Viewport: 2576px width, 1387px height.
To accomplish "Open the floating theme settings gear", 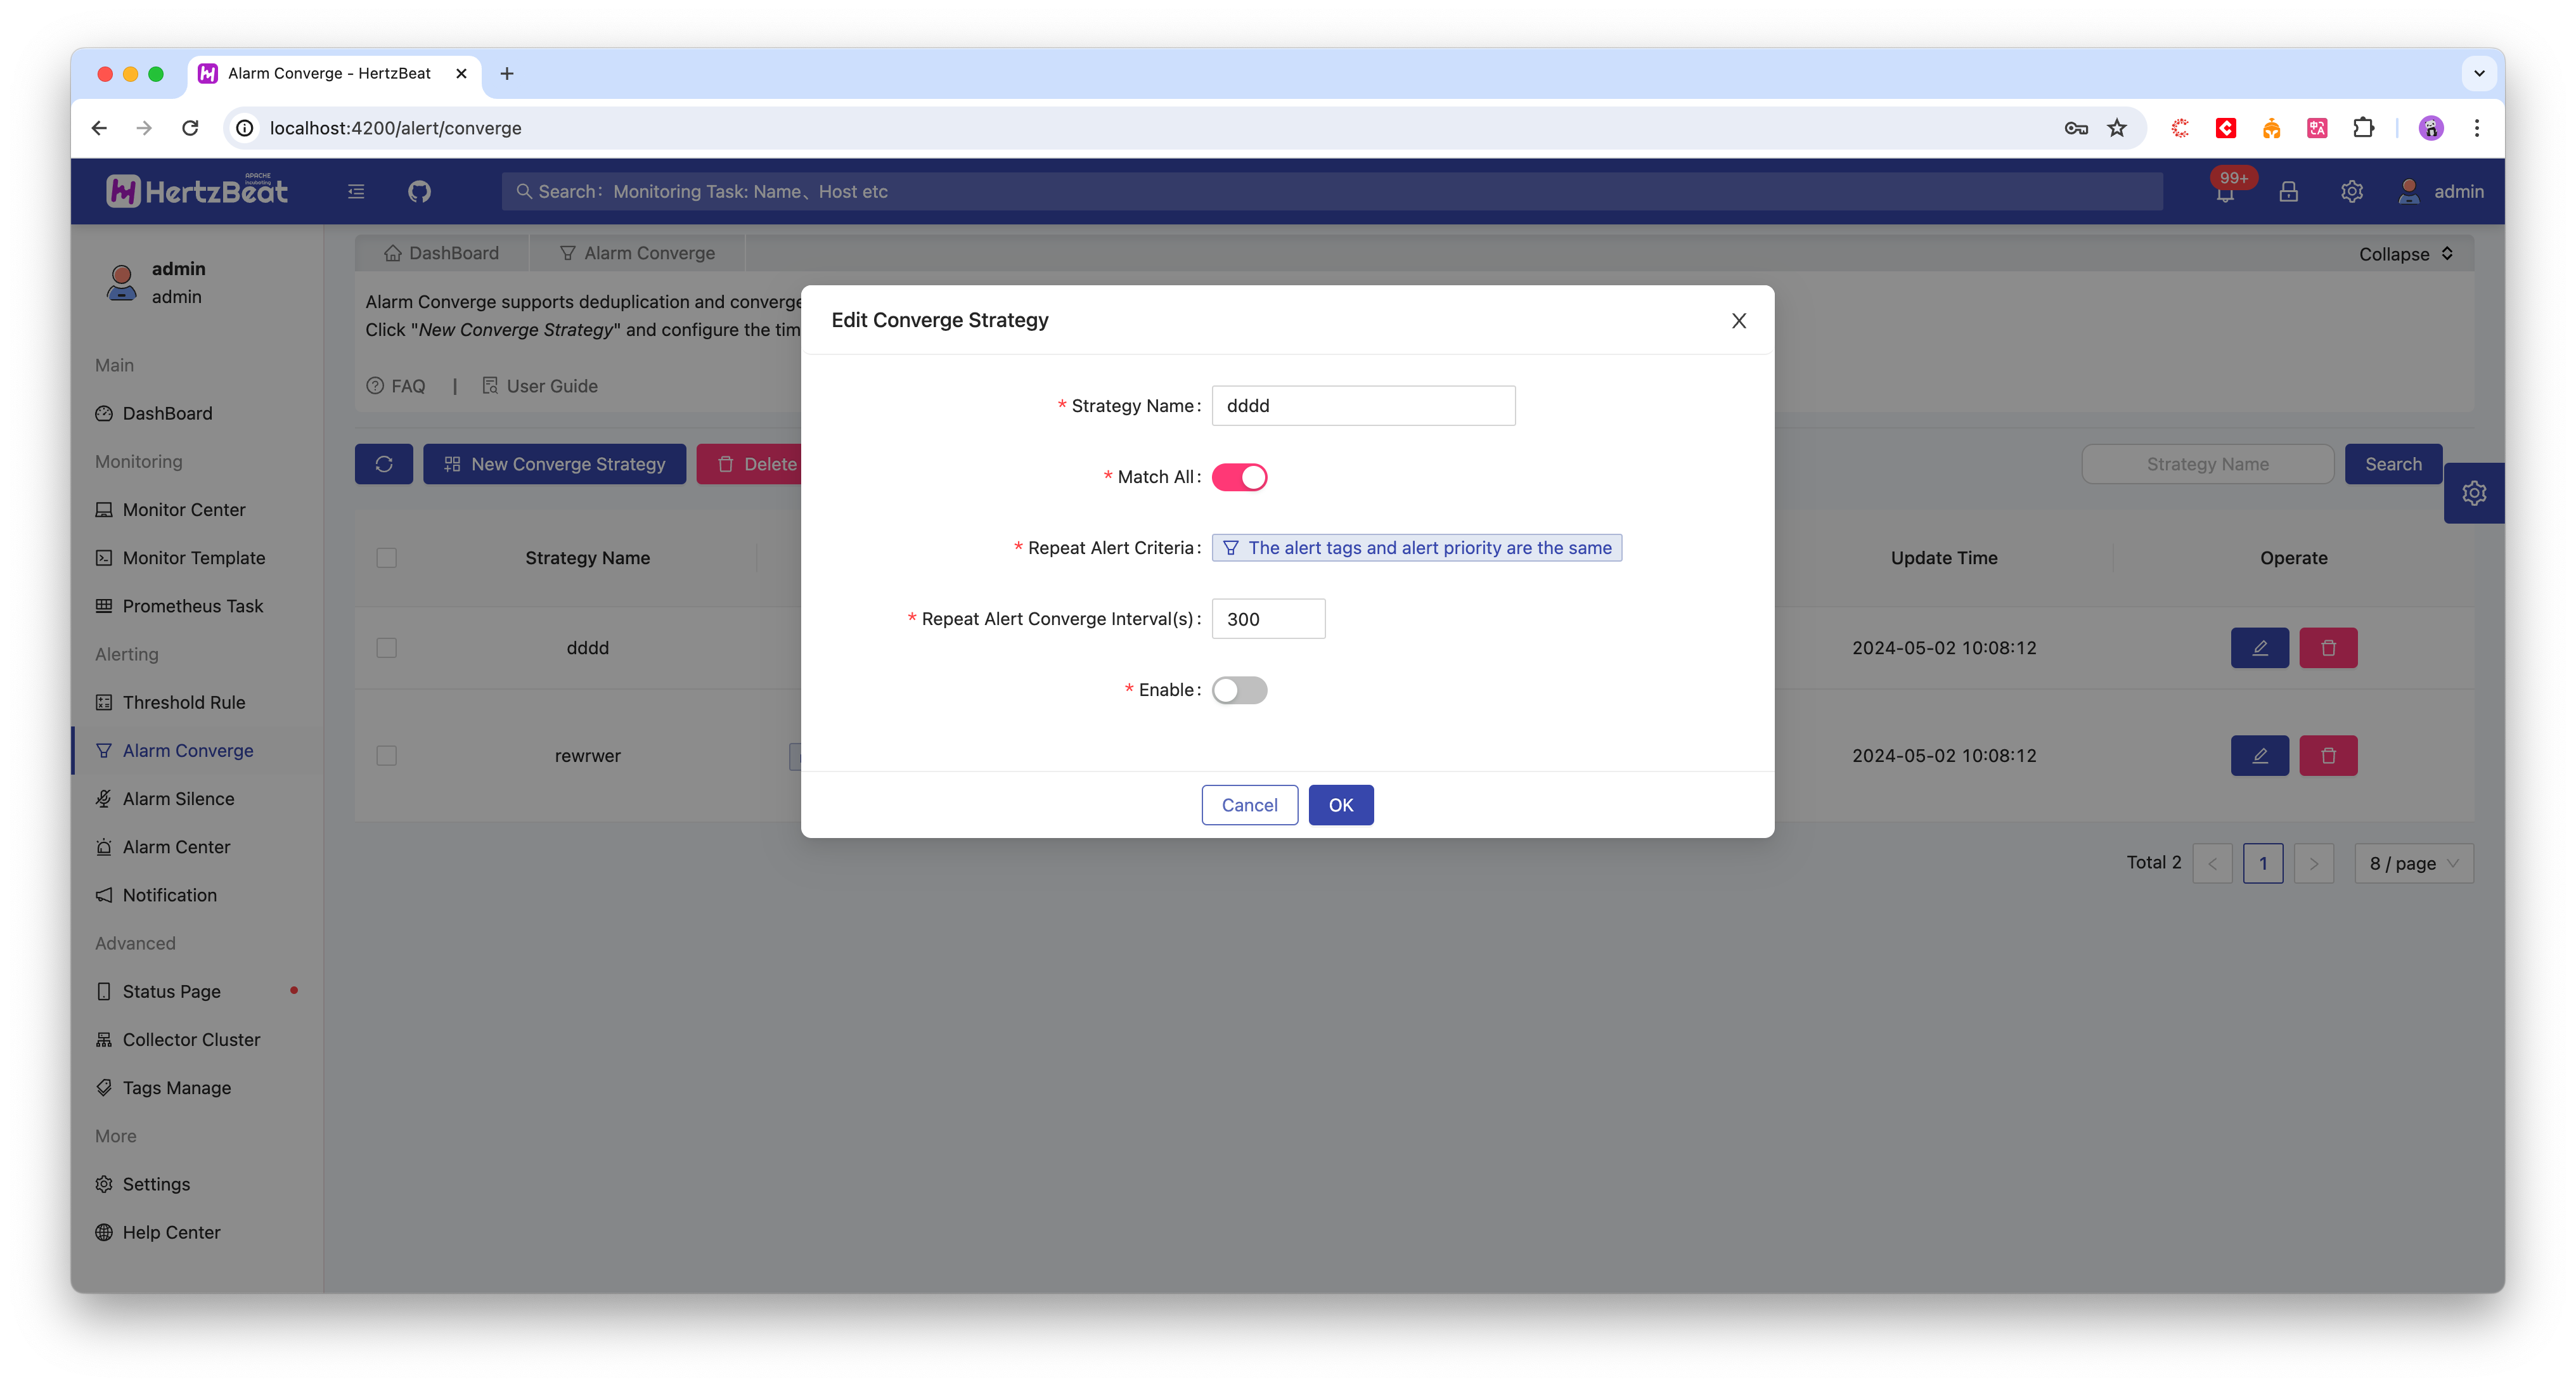I will [2474, 493].
